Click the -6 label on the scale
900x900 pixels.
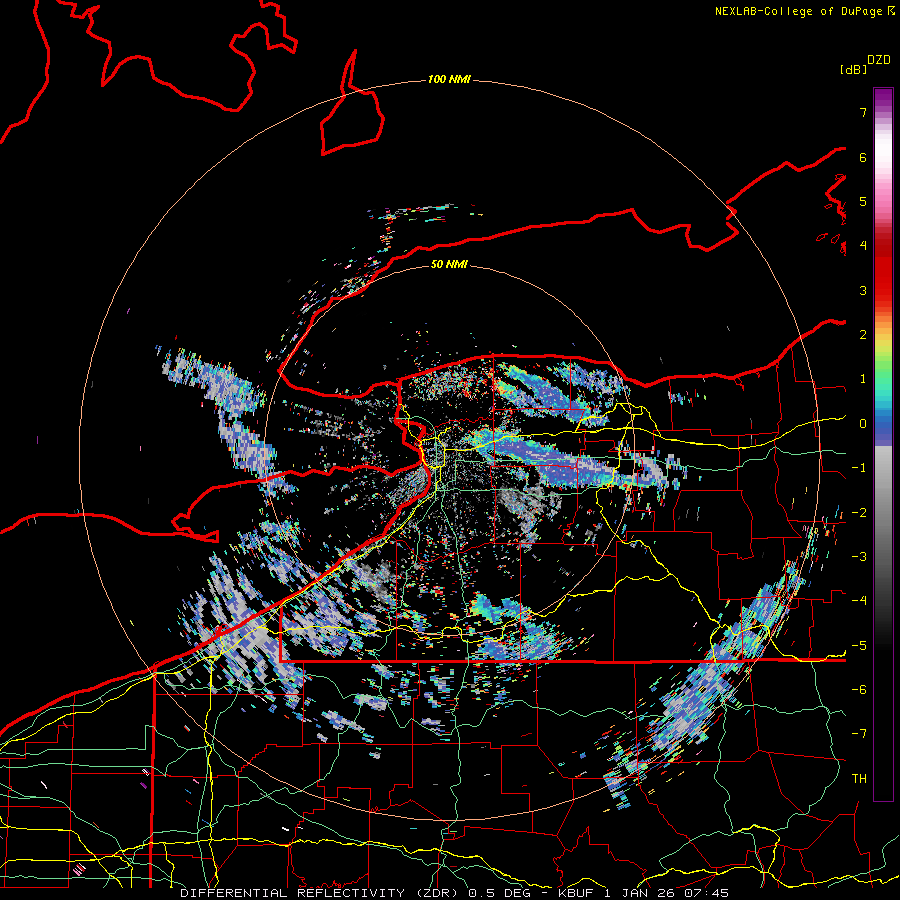[x=859, y=689]
